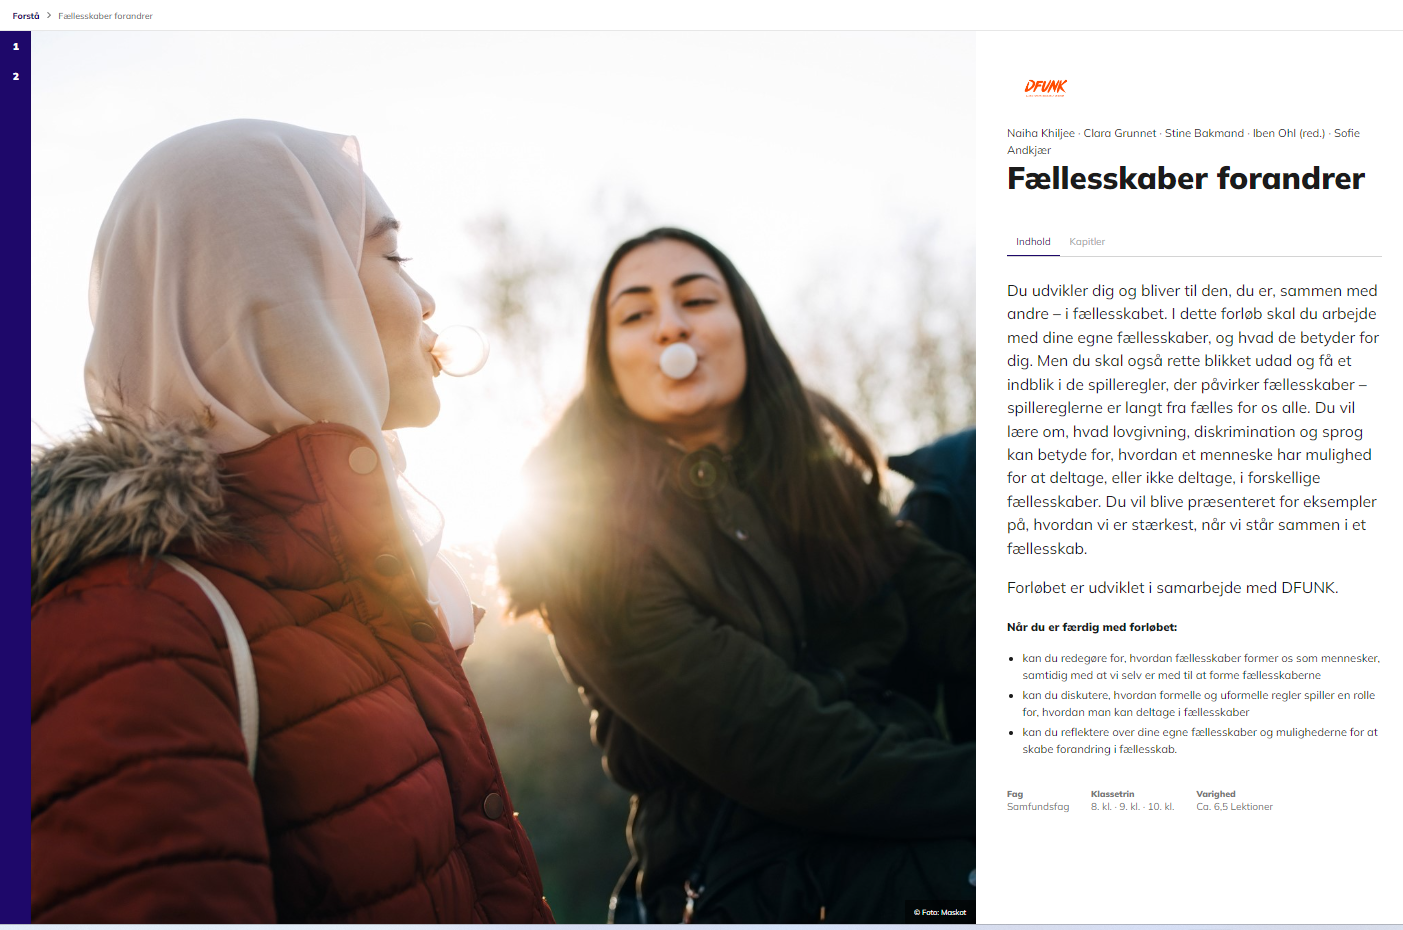
Task: Click author name Clara Grunnet
Action: click(x=1120, y=133)
